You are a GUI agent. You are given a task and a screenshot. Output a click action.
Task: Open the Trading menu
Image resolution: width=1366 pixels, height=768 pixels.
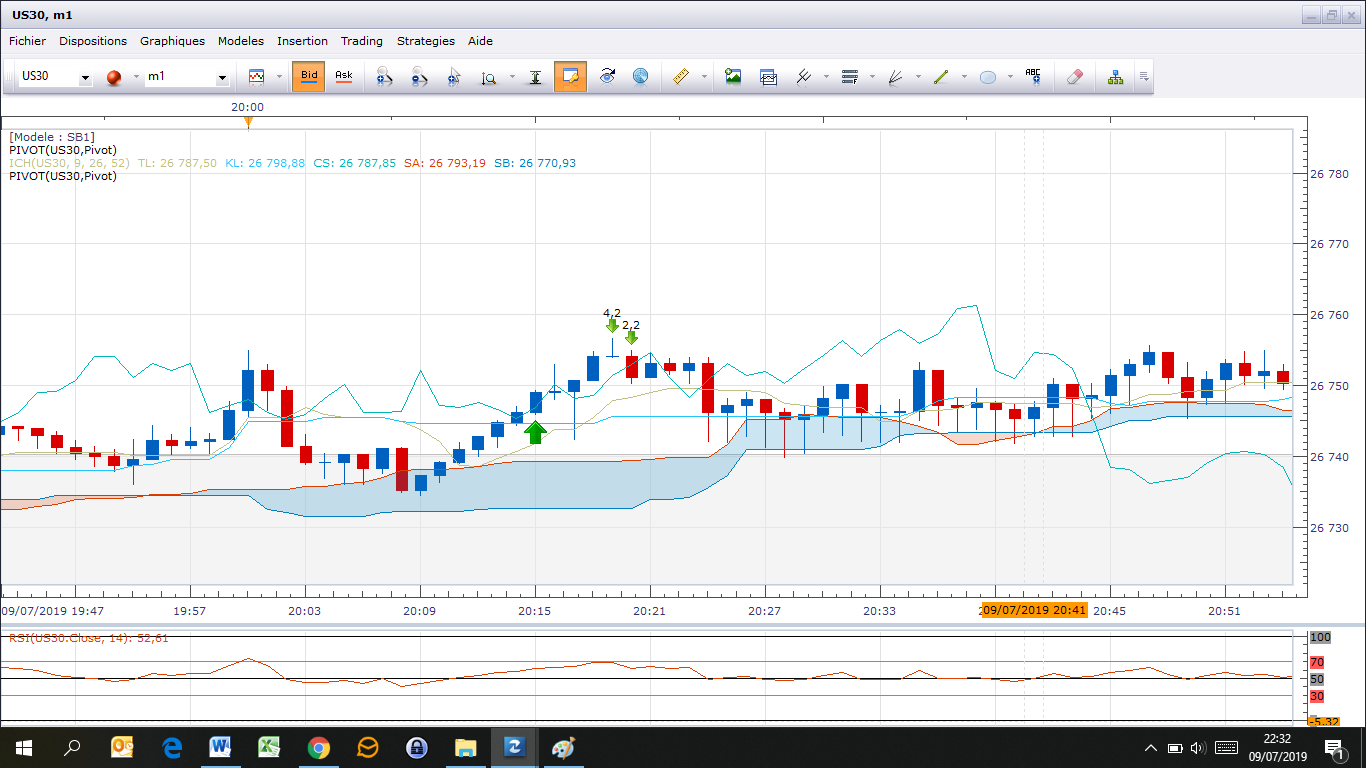click(x=361, y=41)
